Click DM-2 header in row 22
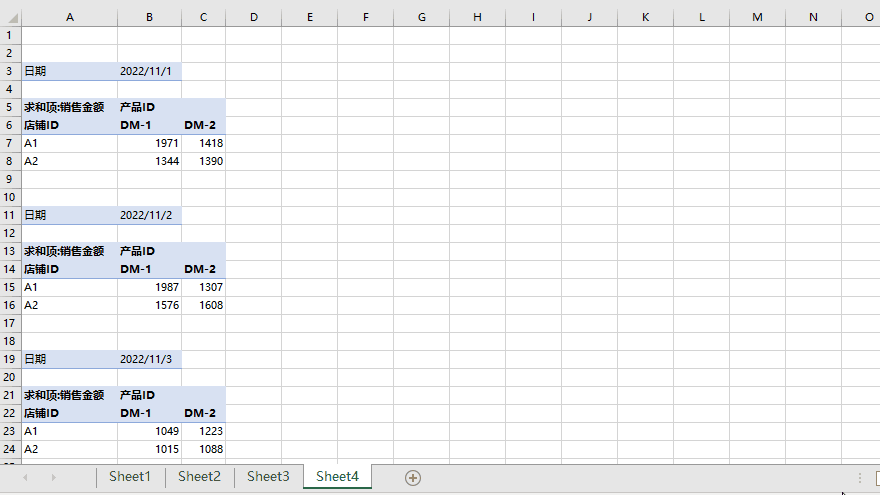 (203, 413)
